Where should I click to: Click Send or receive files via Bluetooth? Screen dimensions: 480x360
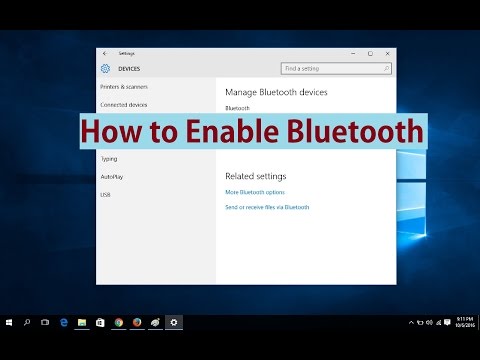pyautogui.click(x=267, y=207)
